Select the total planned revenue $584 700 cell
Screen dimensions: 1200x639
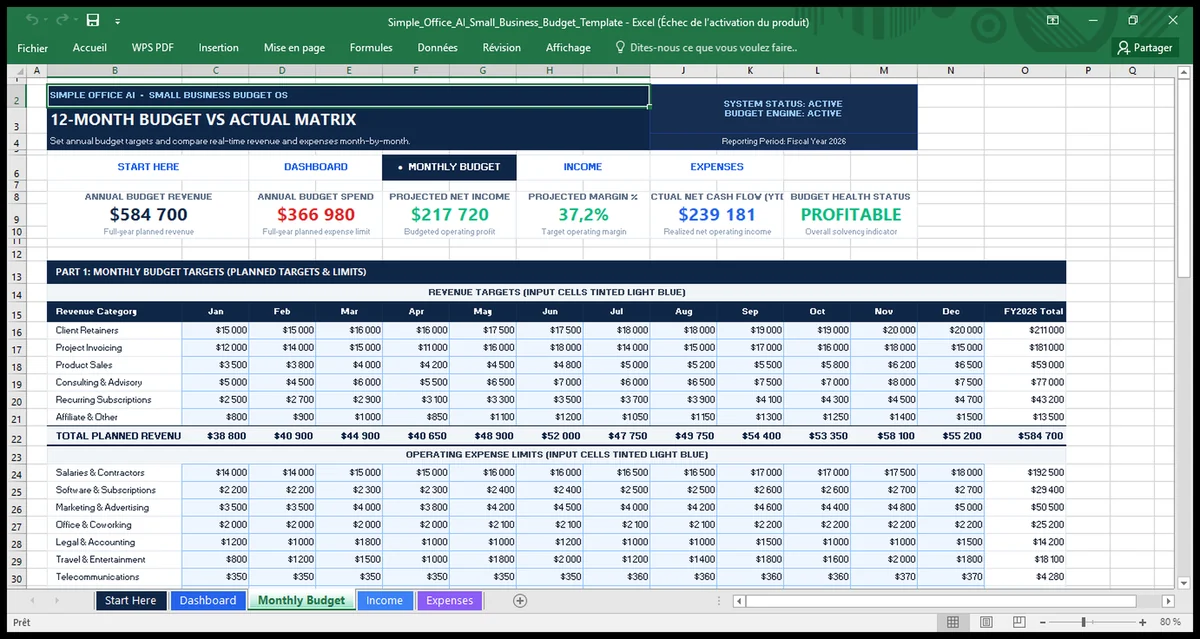coord(1025,436)
